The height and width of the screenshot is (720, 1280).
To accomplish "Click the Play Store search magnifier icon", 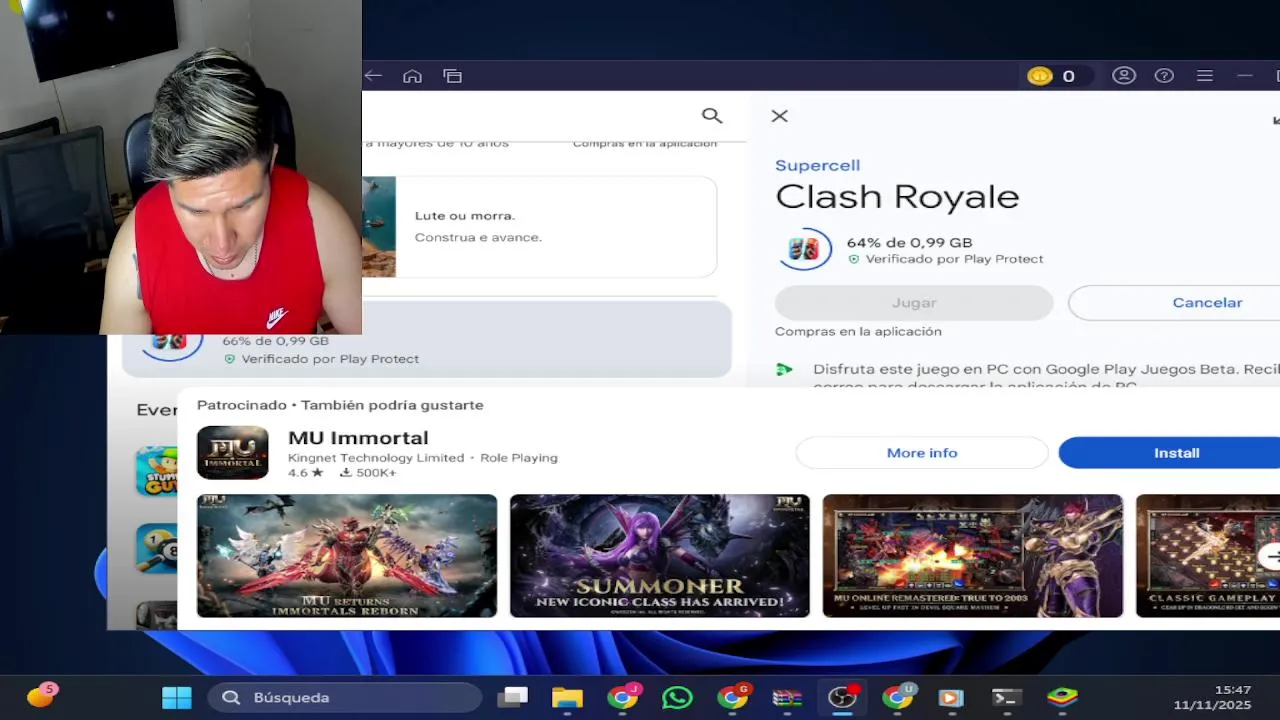I will pyautogui.click(x=712, y=116).
